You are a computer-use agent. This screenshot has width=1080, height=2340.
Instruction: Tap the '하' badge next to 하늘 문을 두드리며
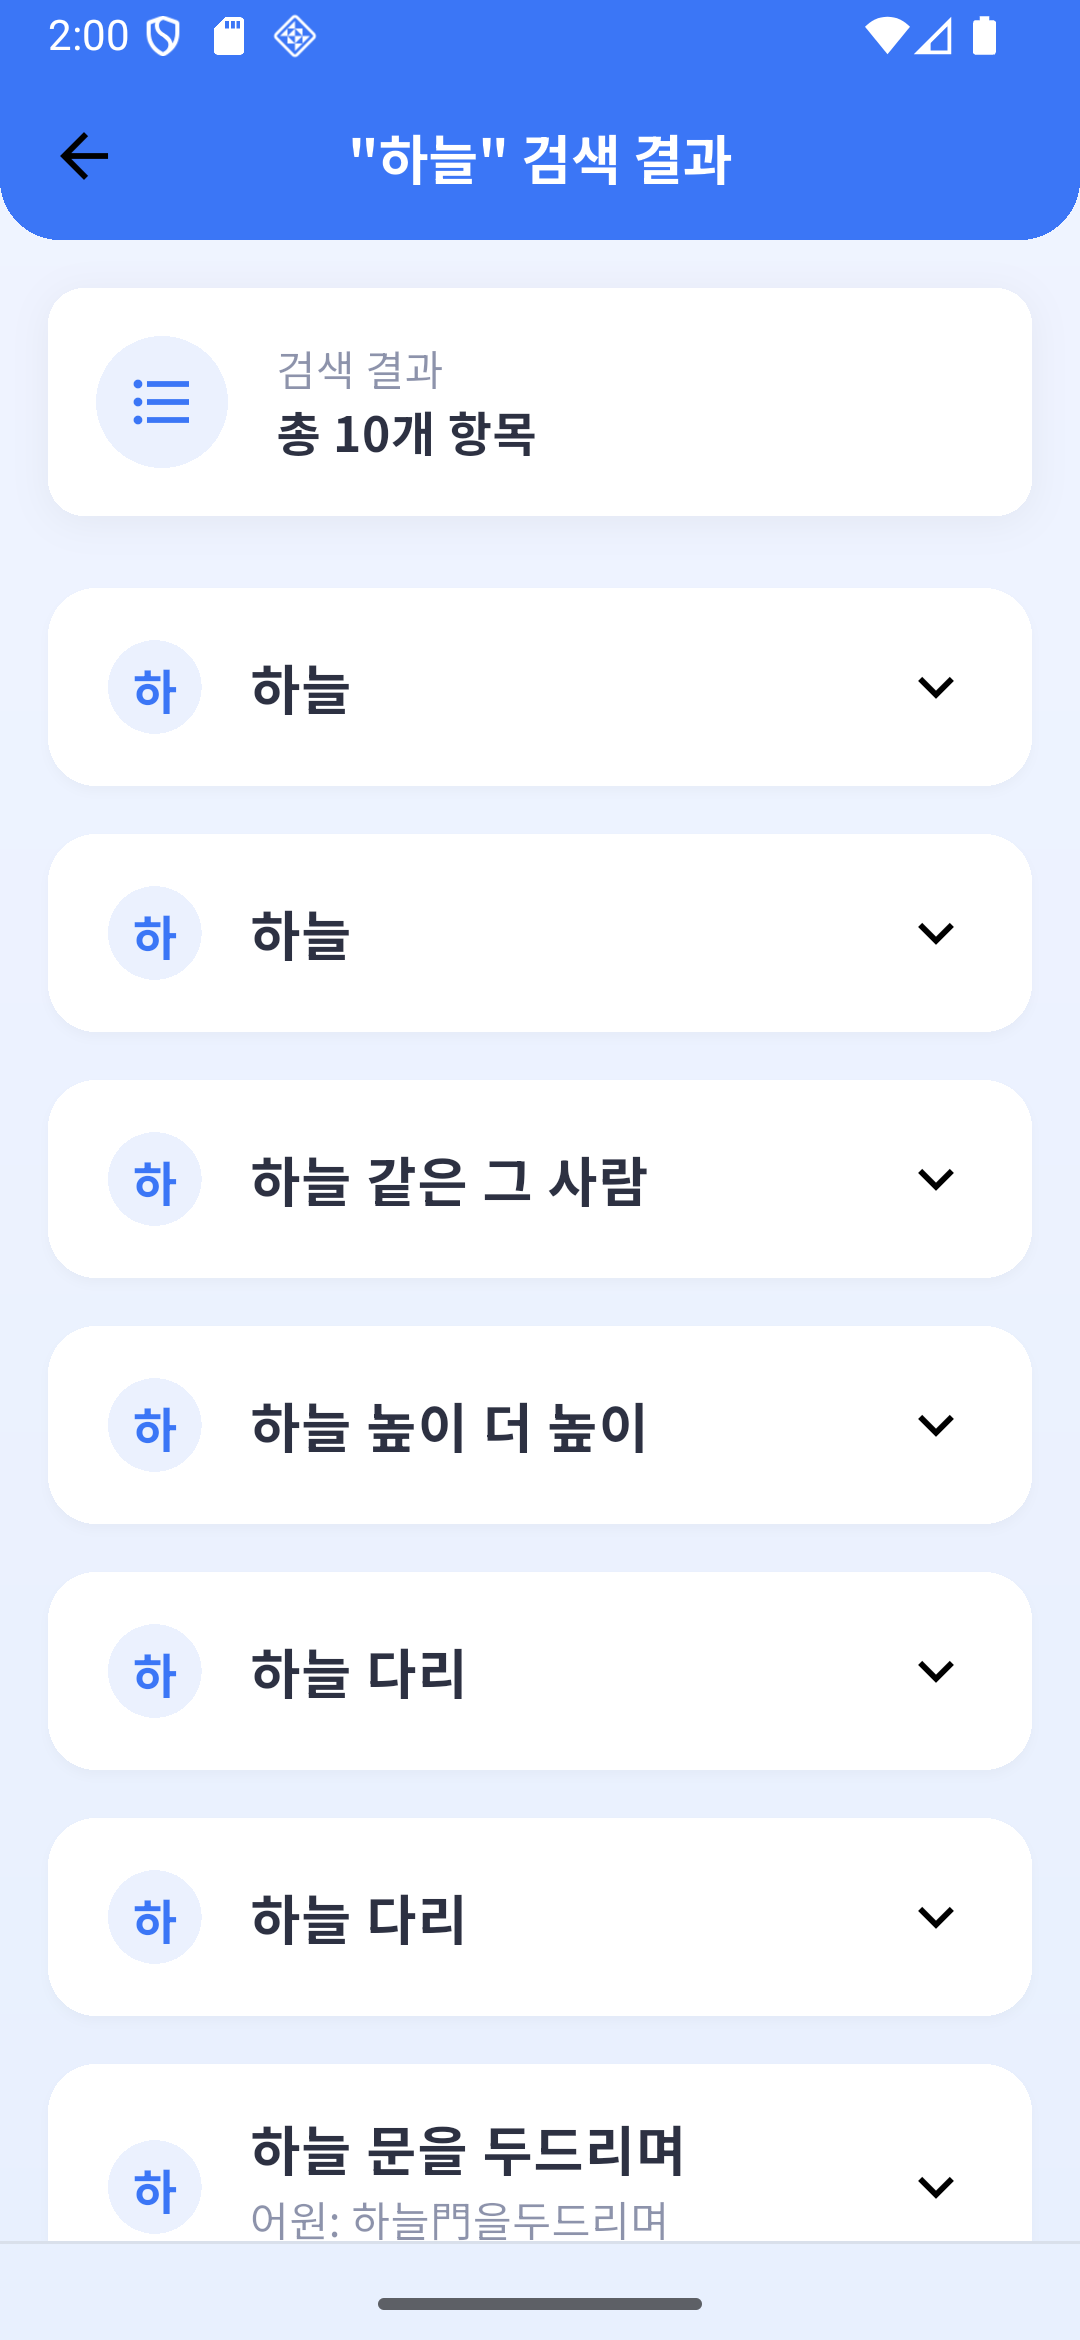click(155, 2187)
